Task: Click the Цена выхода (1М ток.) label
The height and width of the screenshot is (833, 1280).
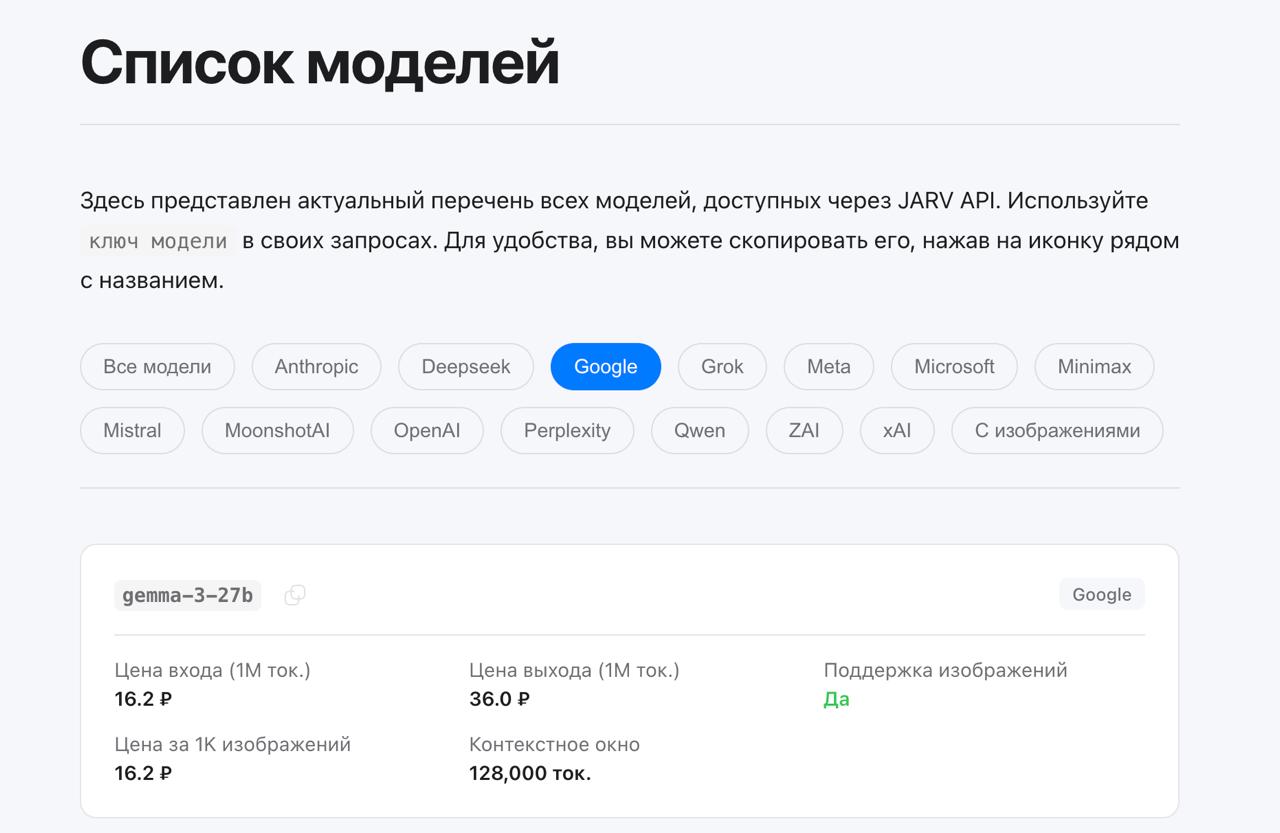Action: pos(574,670)
